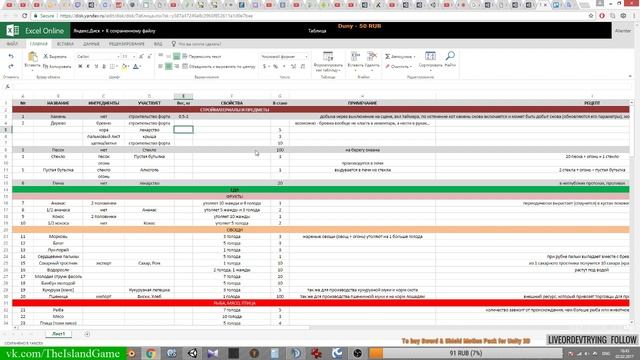Select the НАЗВАНИЕ header cell
Viewport: 640px width, 360px height.
click(58, 103)
